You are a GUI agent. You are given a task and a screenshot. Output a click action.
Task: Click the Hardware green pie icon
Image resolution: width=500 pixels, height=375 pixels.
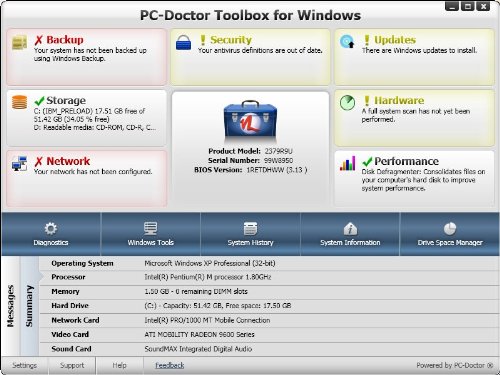(347, 103)
